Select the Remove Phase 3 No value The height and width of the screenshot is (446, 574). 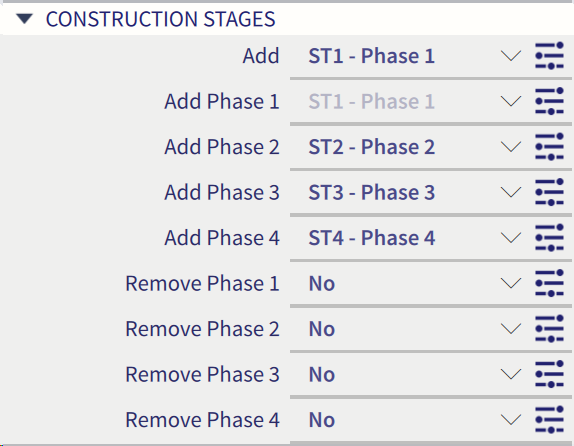pyautogui.click(x=322, y=374)
